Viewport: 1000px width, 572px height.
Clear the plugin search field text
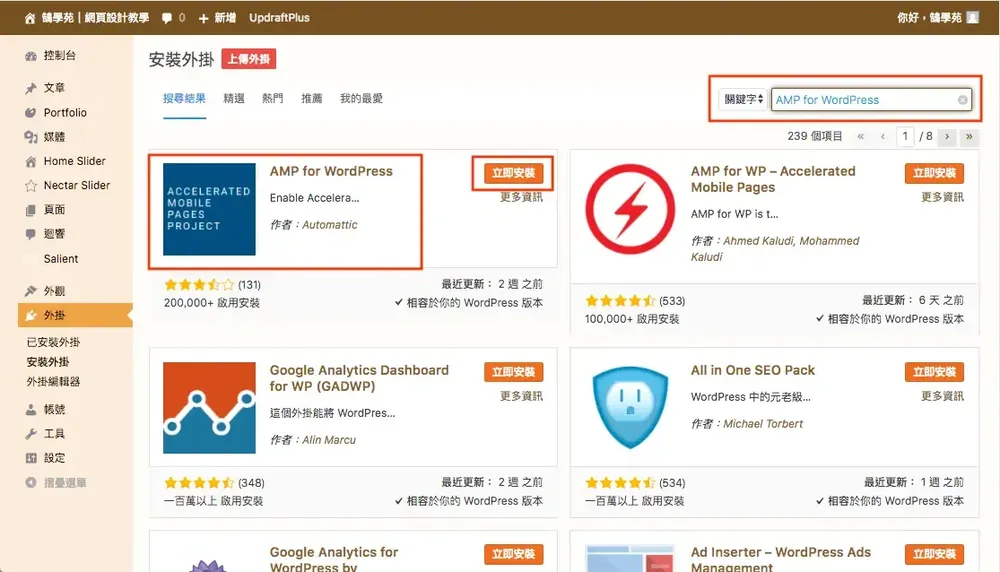click(x=962, y=99)
